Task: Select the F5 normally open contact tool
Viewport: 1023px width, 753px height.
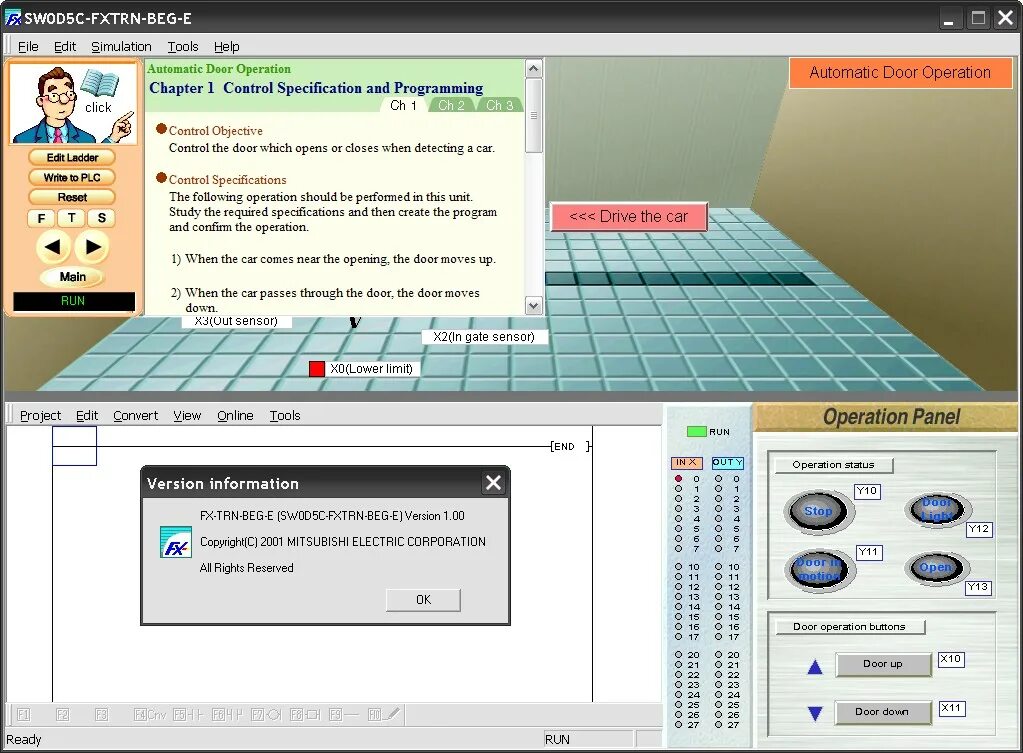Action: pos(189,715)
